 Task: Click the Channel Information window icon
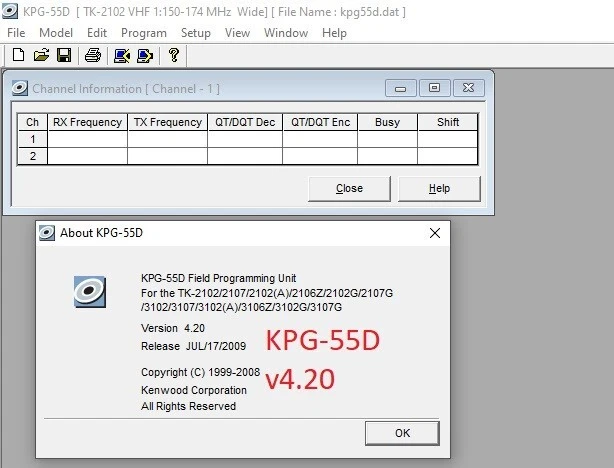pos(20,88)
